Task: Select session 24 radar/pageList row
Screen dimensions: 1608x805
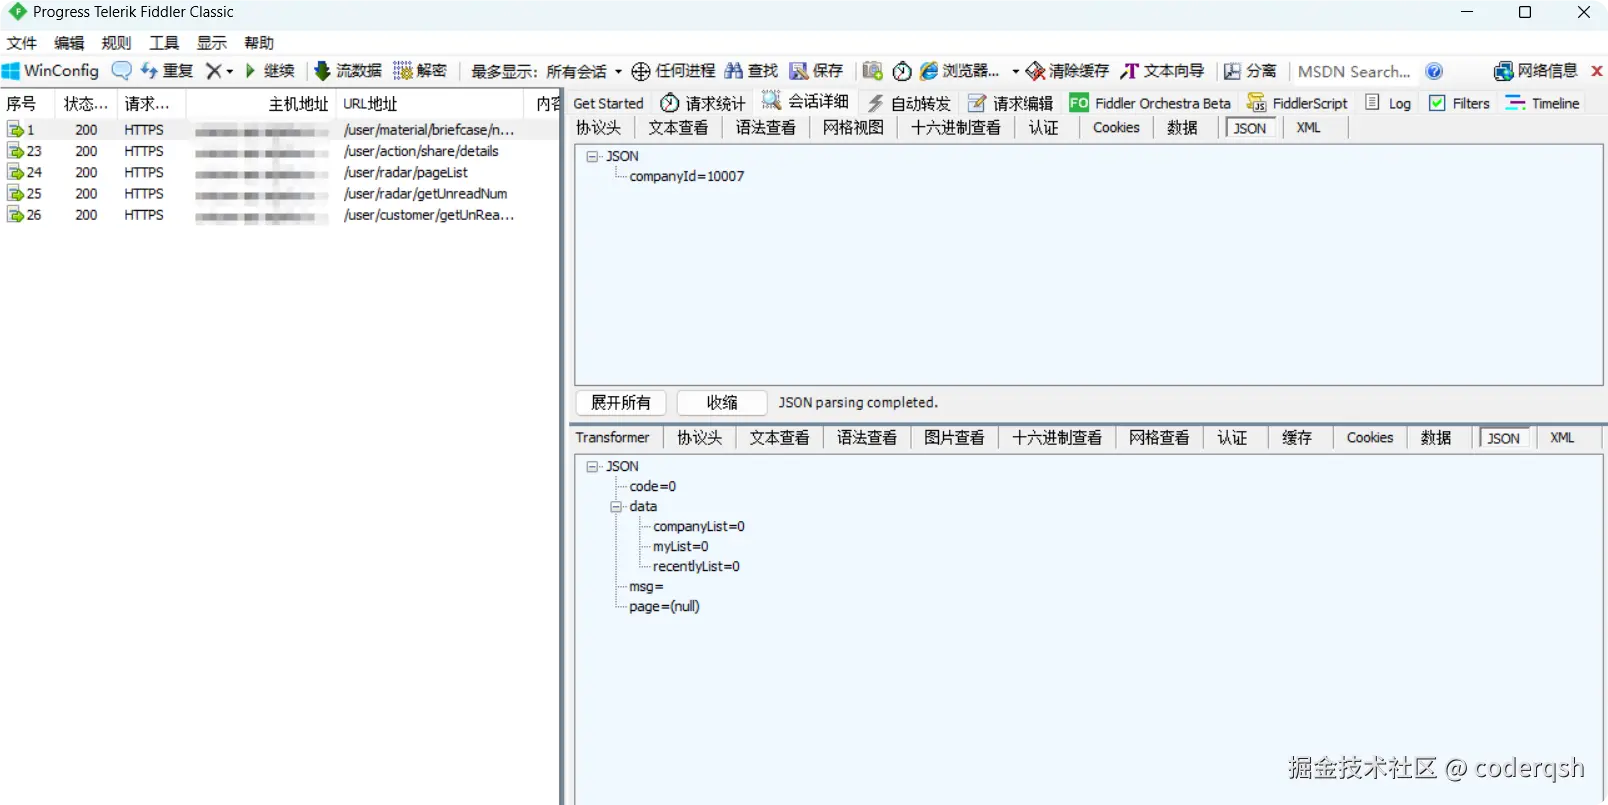Action: point(280,172)
